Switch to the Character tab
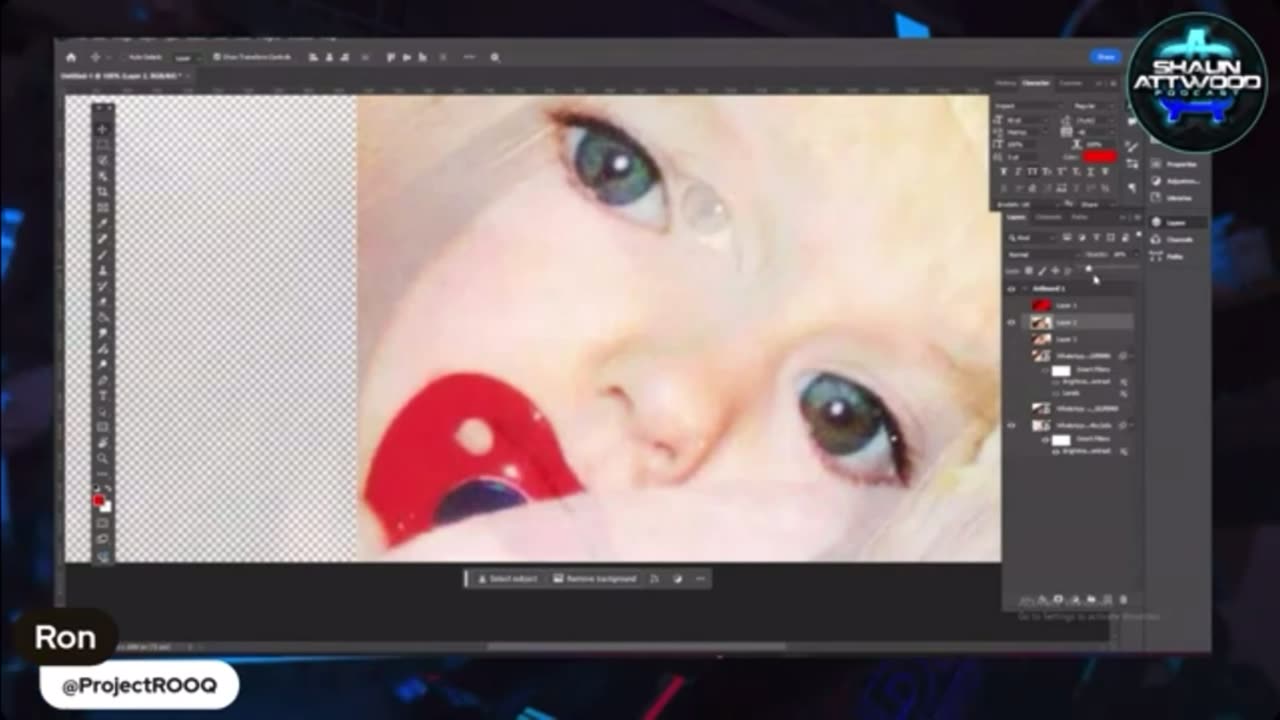1280x720 pixels. coord(1035,83)
